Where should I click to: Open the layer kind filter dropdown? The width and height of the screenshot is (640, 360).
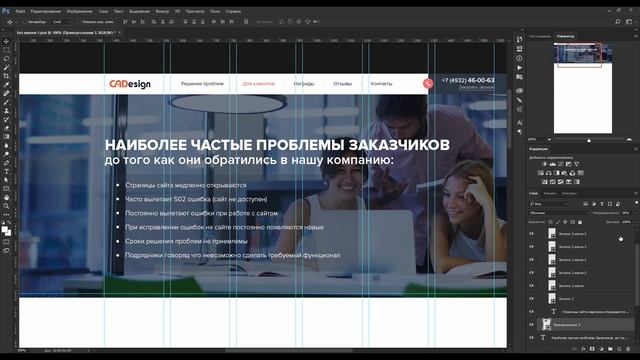pyautogui.click(x=549, y=204)
